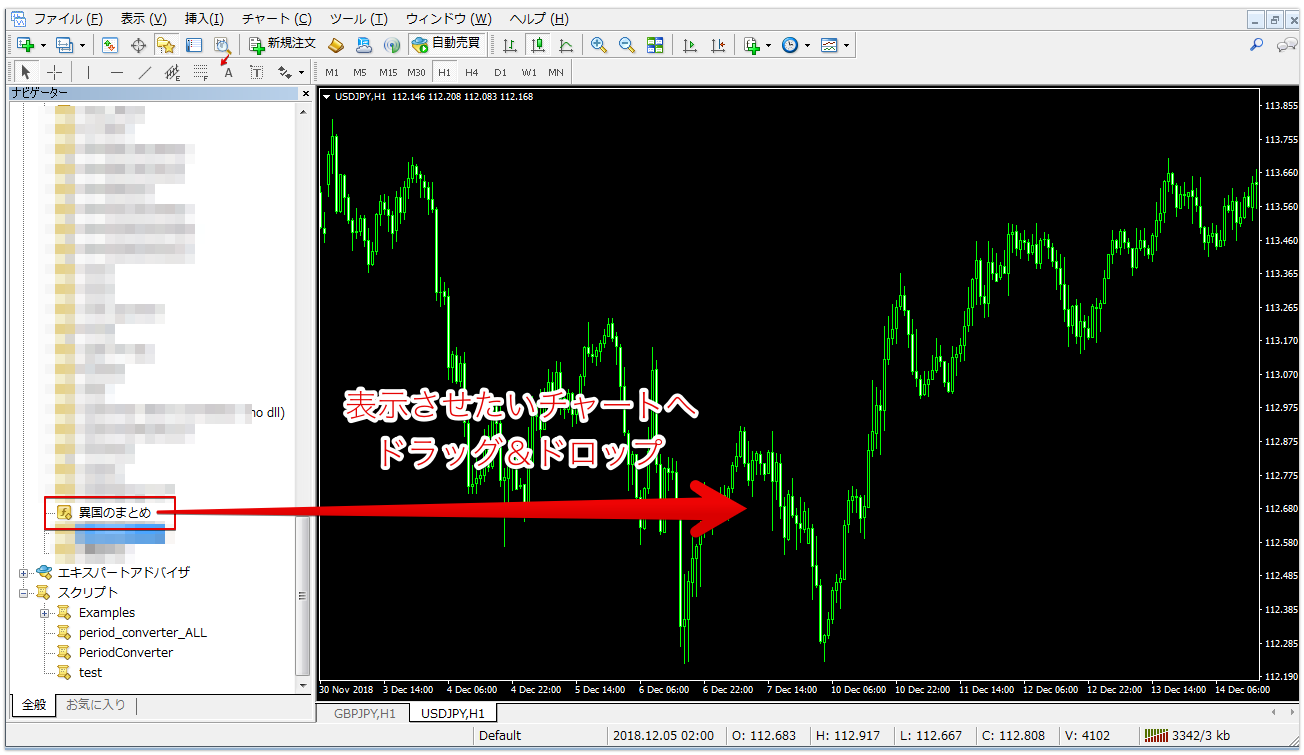Viewport: 1304px width, 755px height.
Task: Select the PeriodConverter script
Action: 125,652
